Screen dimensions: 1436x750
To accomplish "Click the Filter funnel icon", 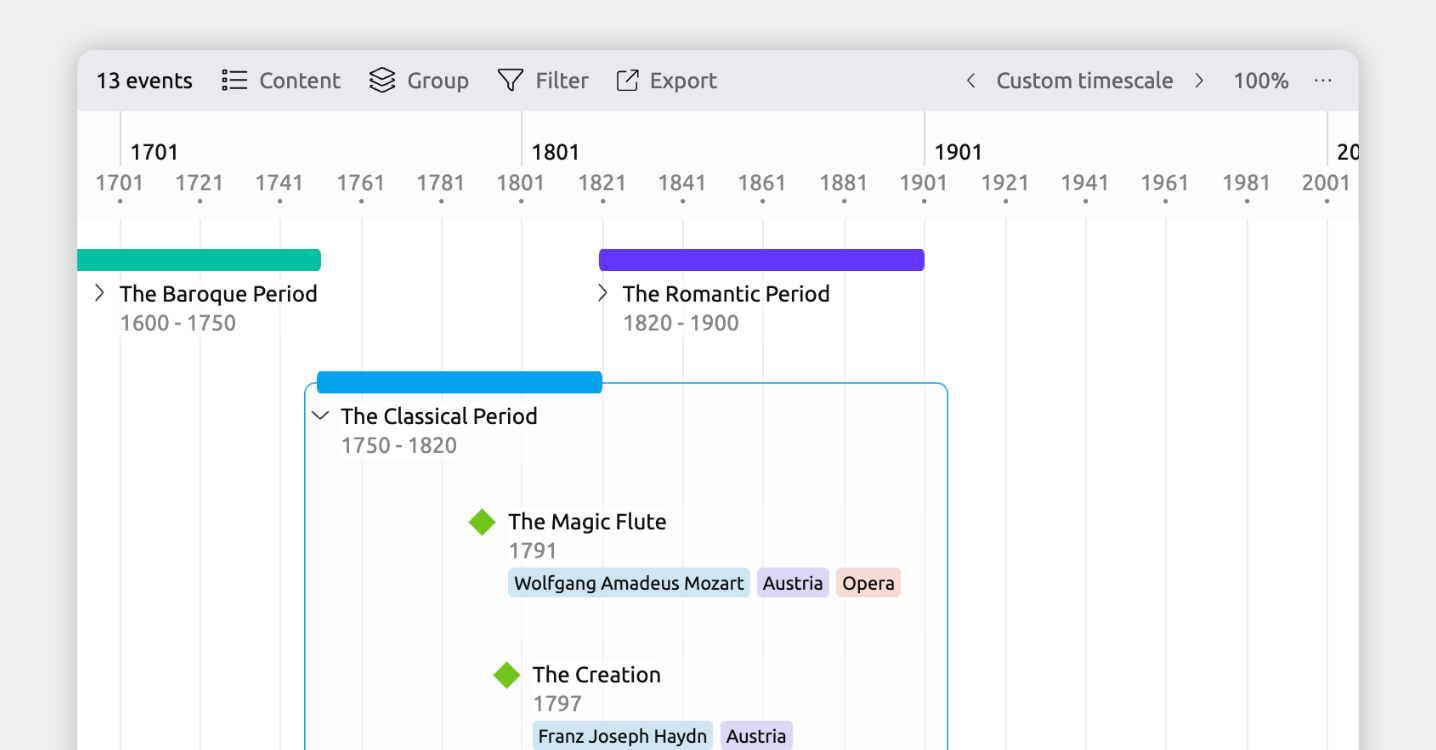I will [x=510, y=81].
